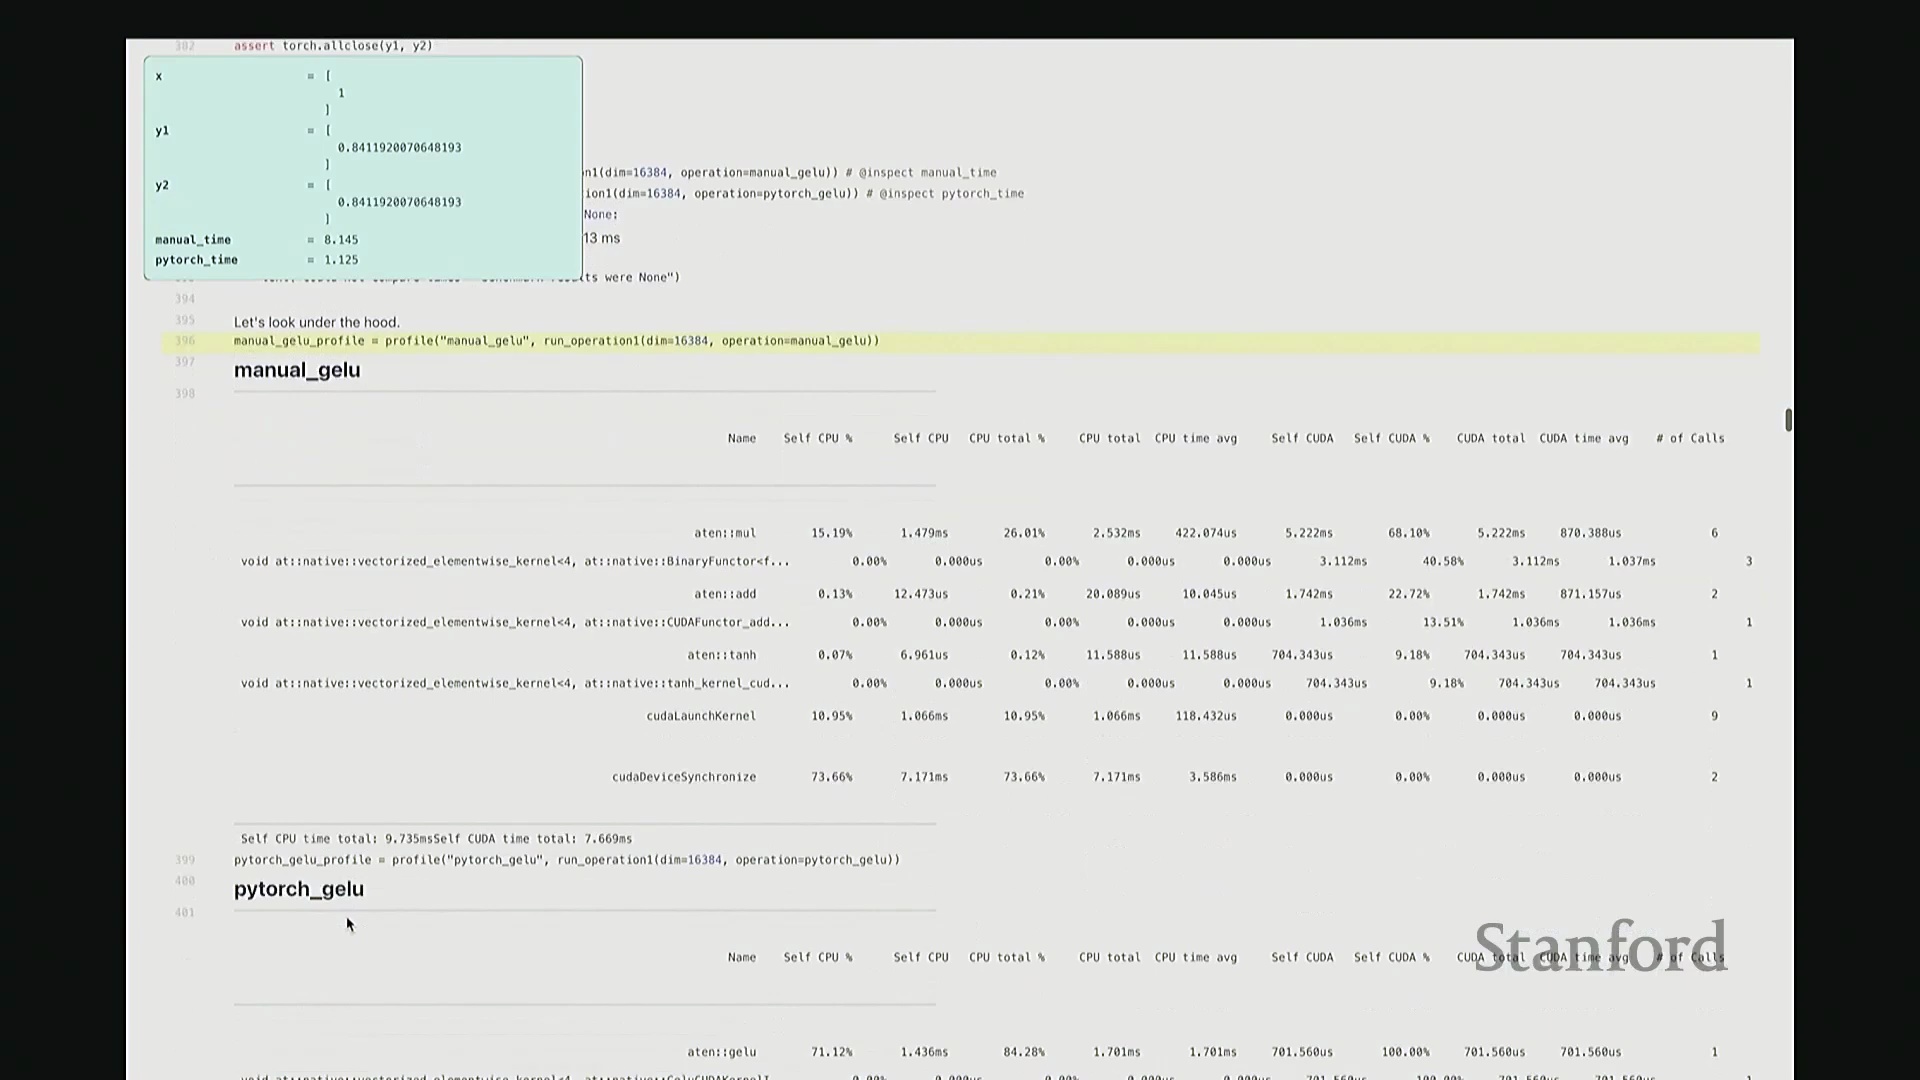This screenshot has width=1920, height=1080.
Task: Click the pytorch_time variable in inspect panel
Action: pos(196,260)
